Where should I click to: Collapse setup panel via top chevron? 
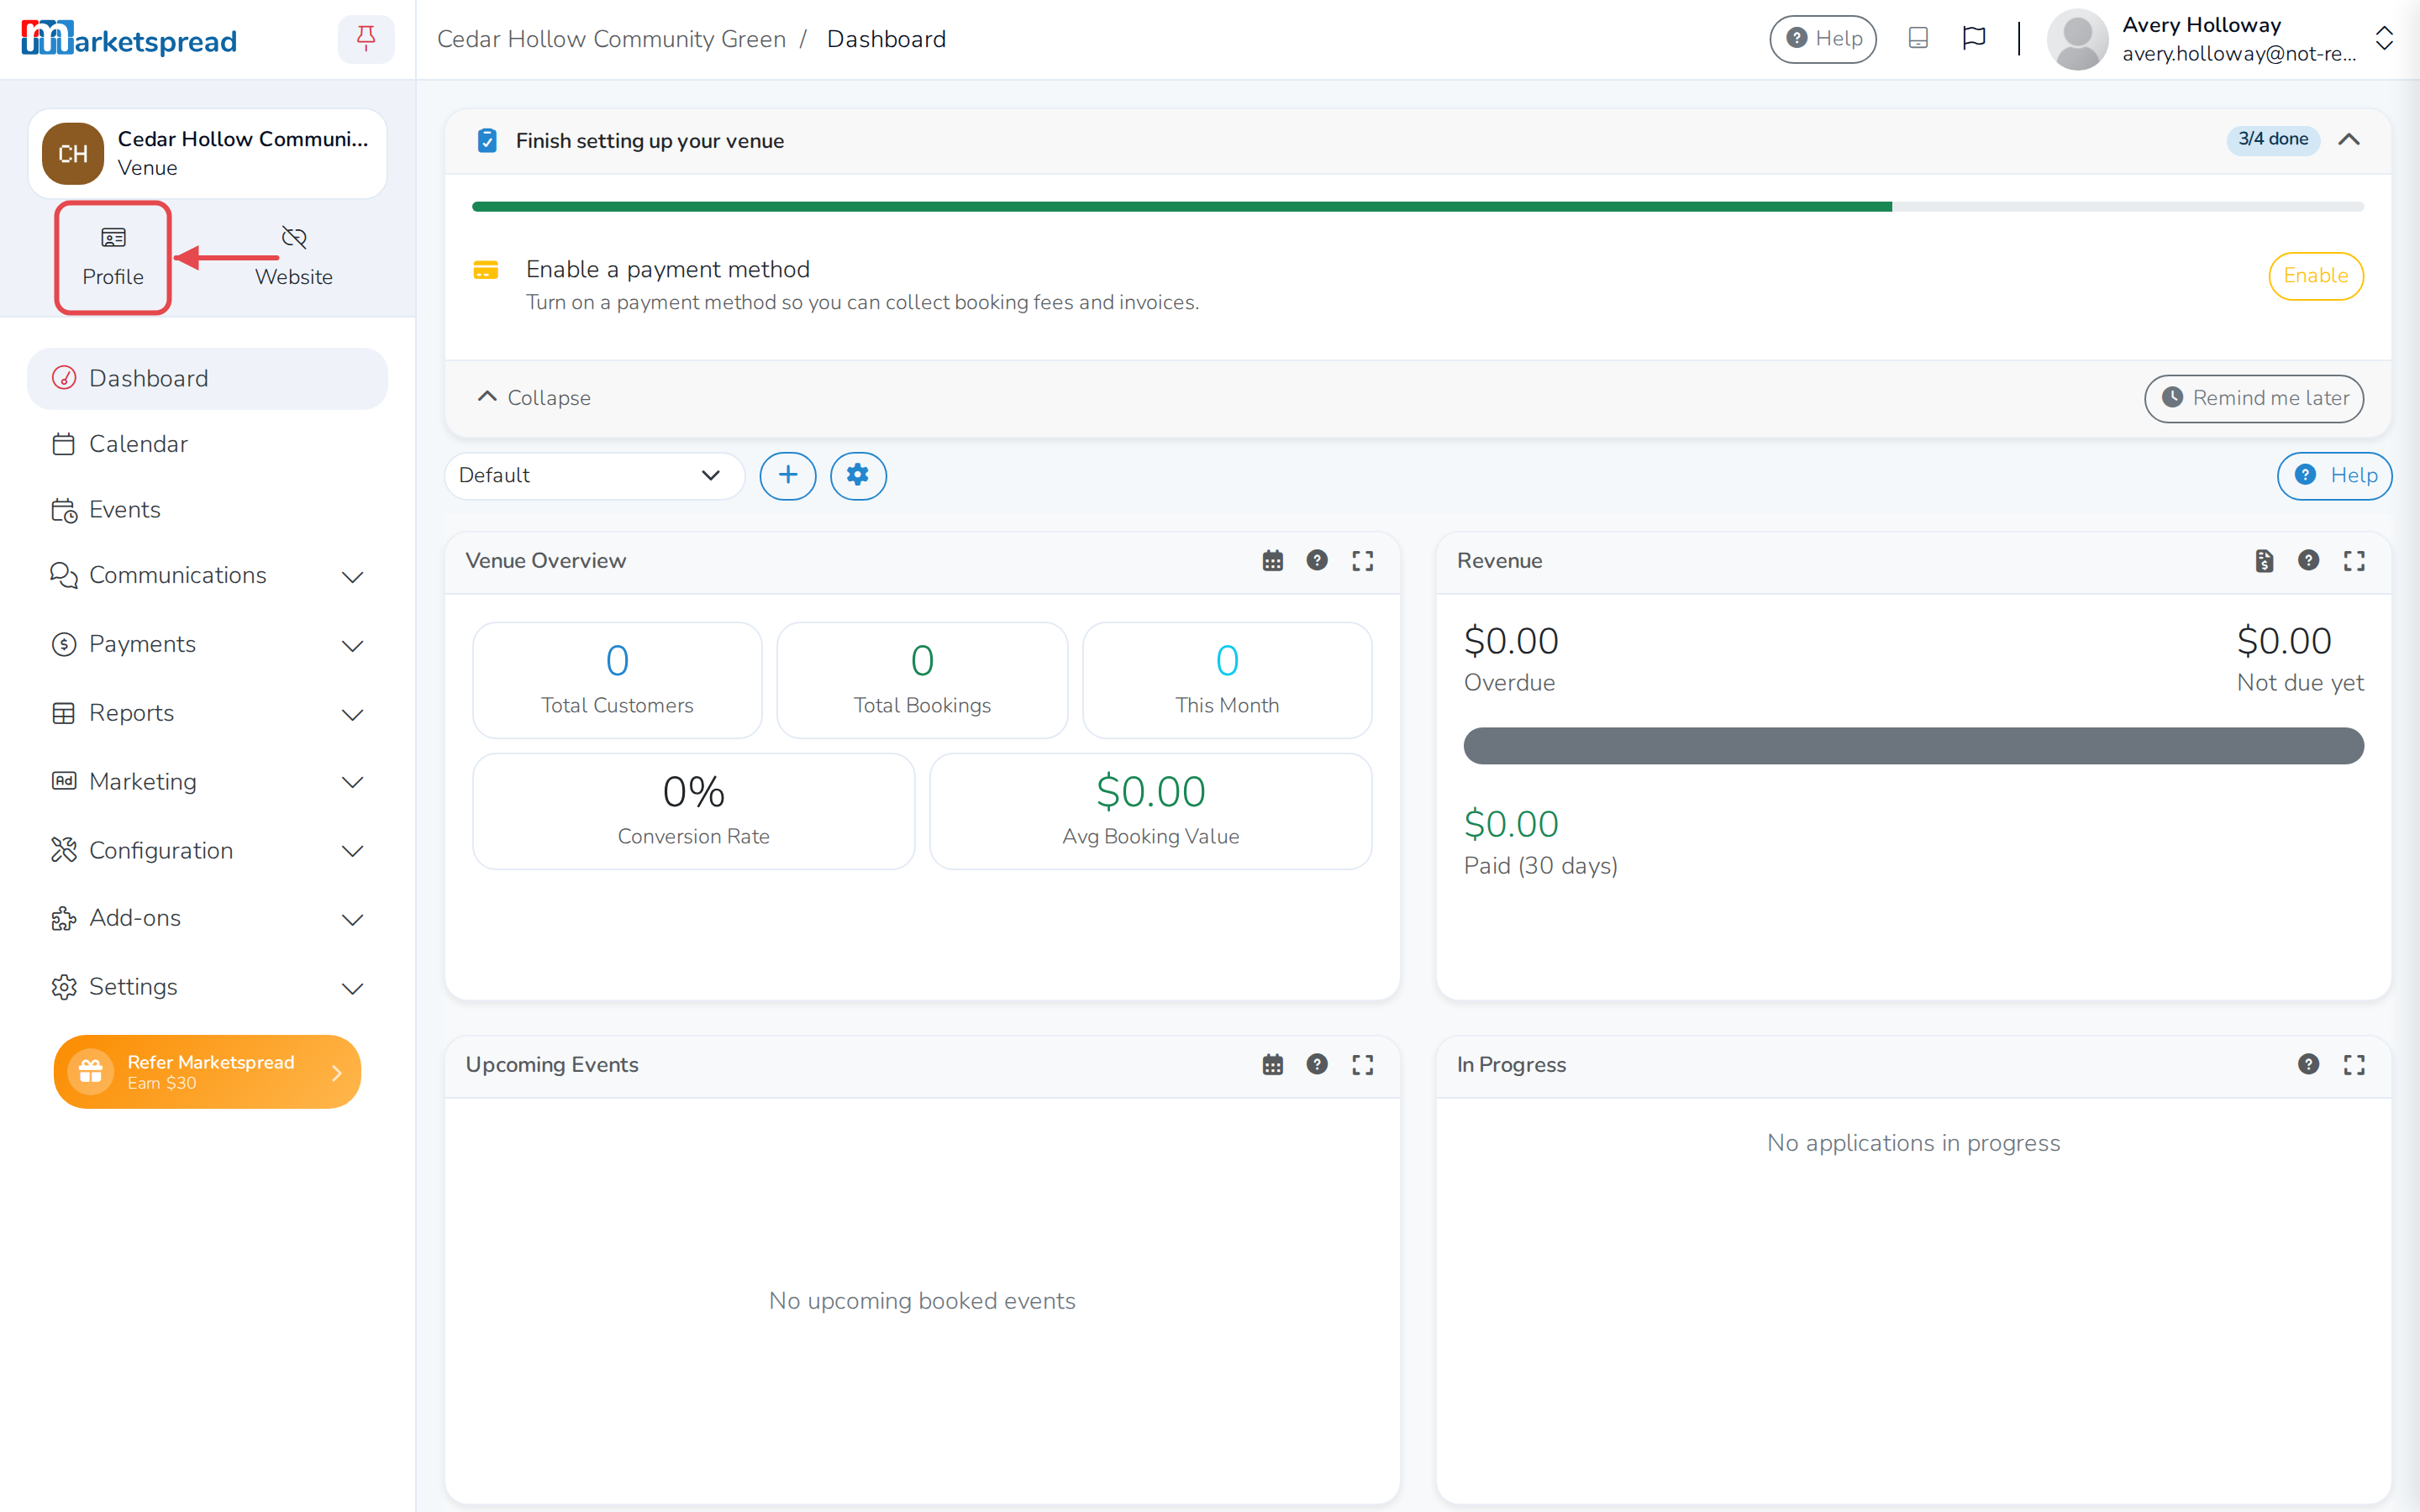click(x=2349, y=140)
